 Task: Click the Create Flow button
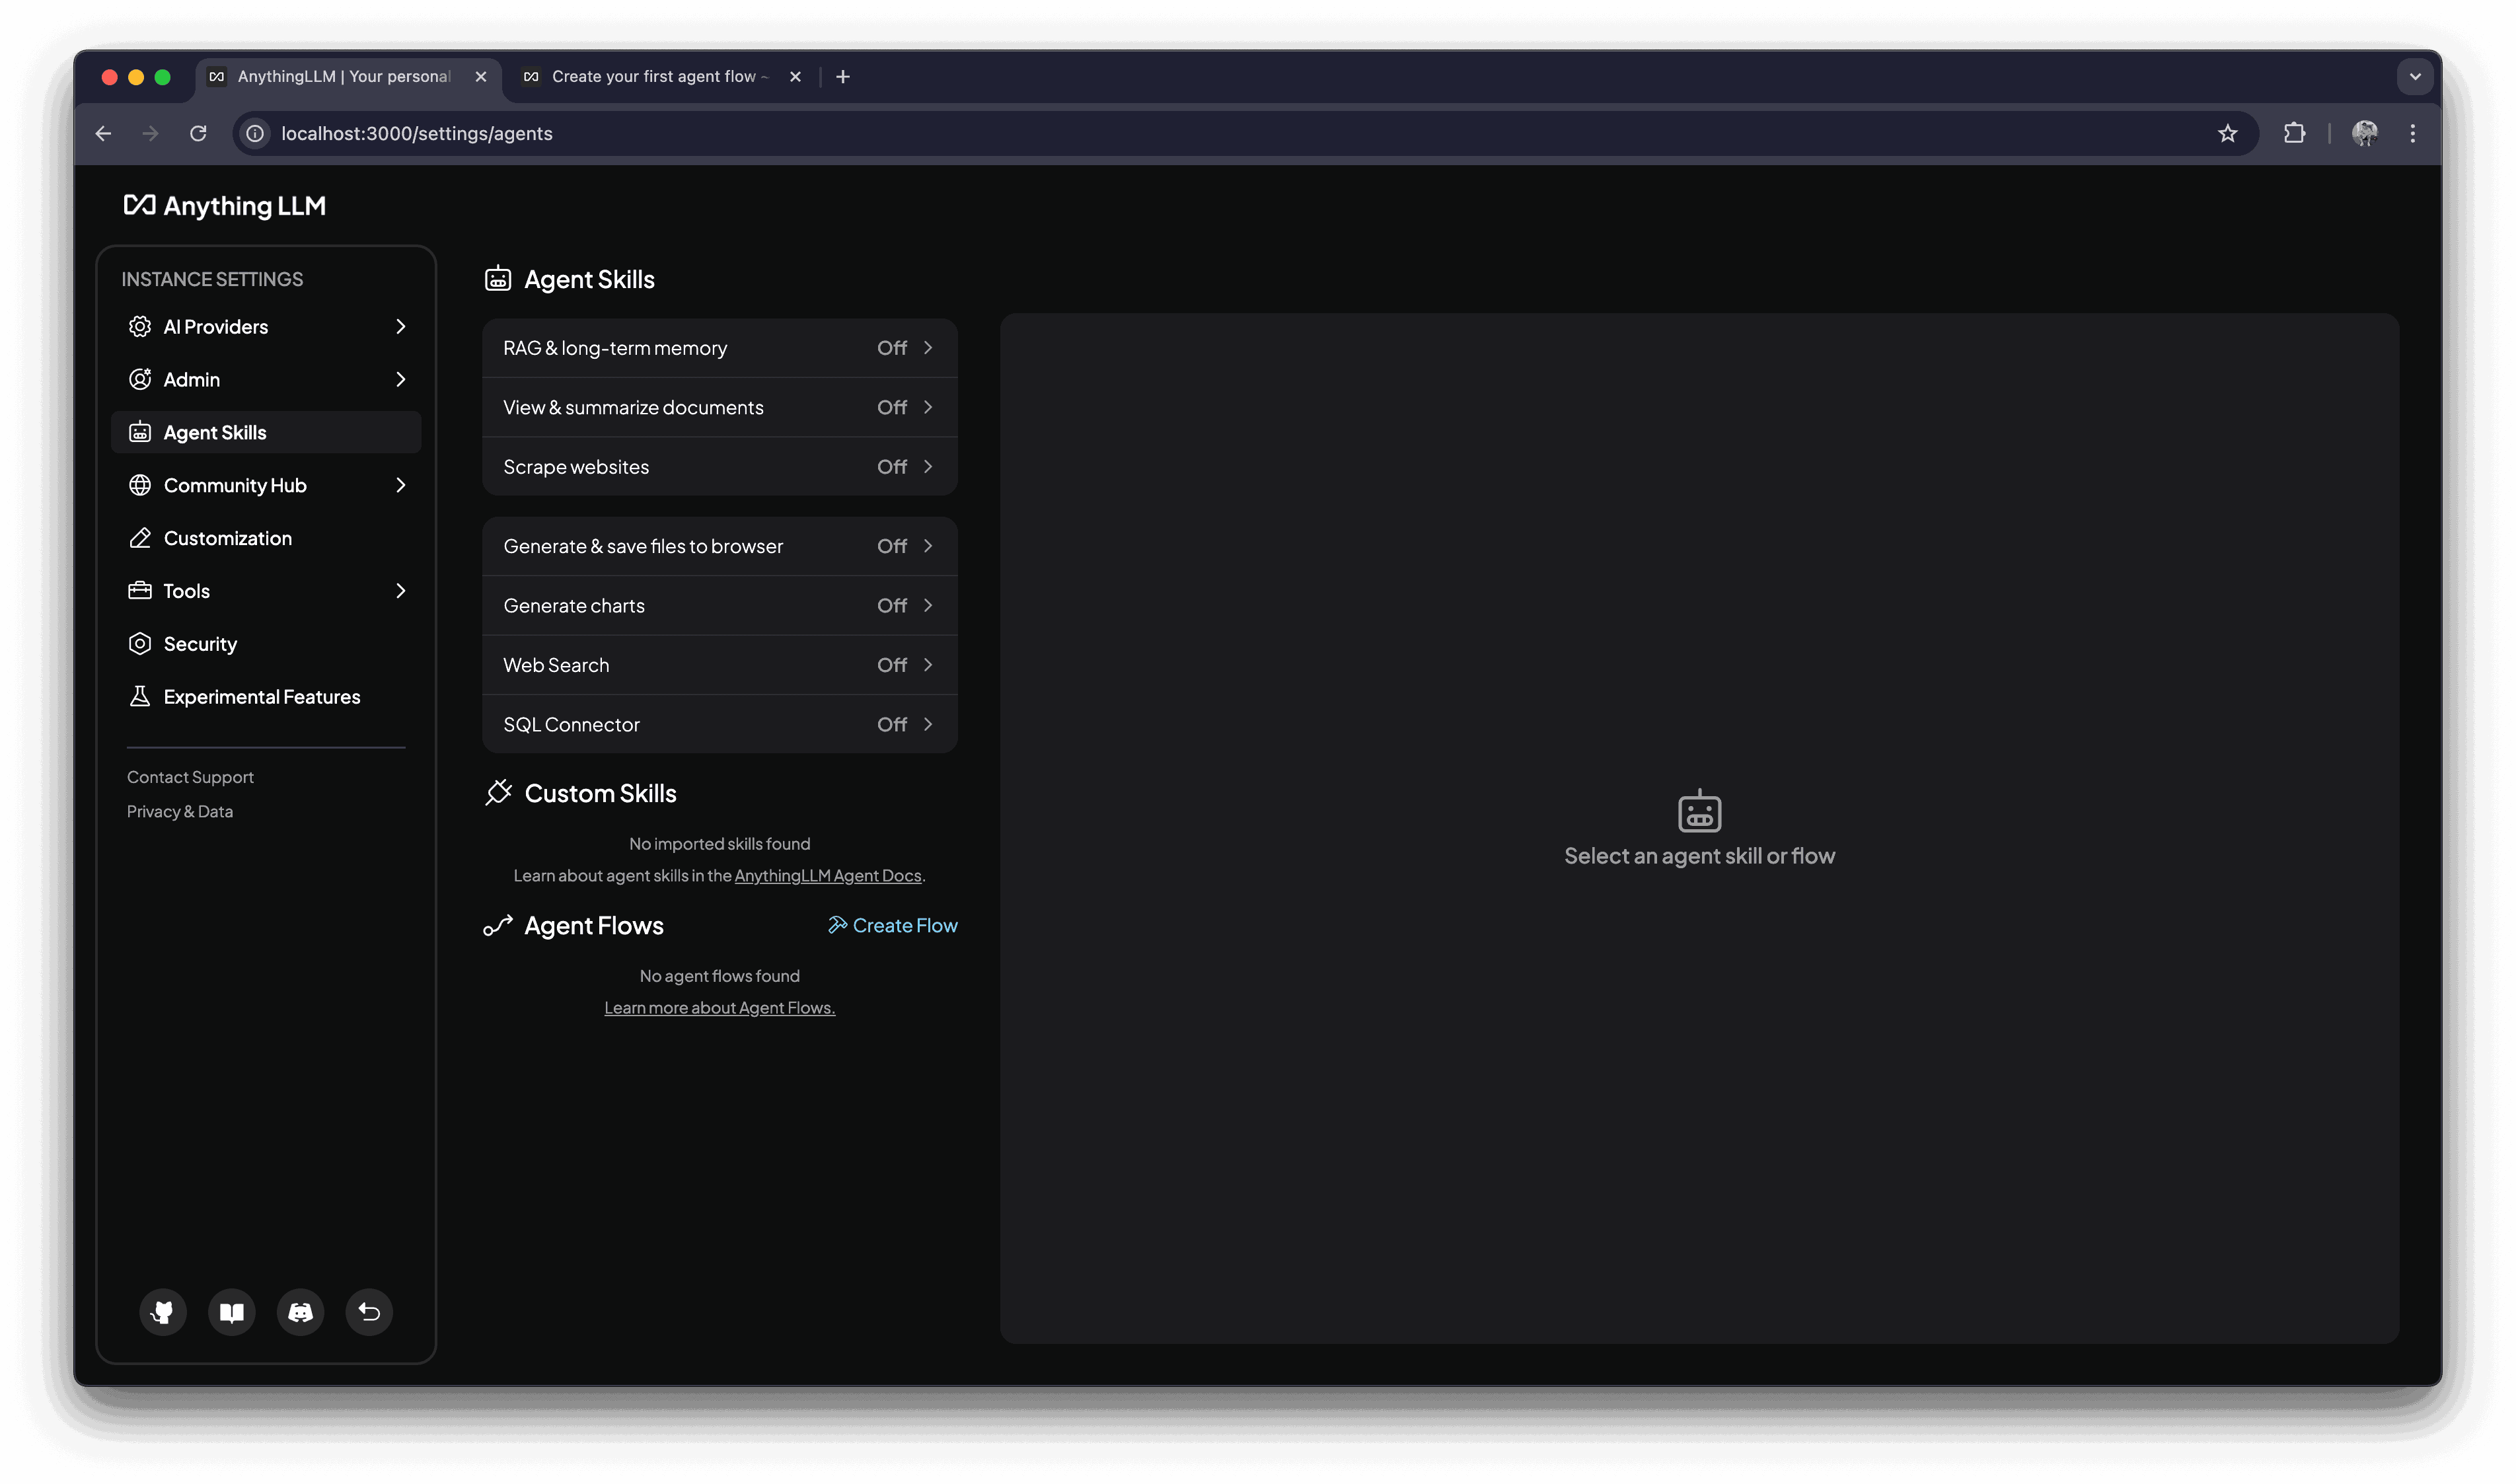[x=893, y=924]
